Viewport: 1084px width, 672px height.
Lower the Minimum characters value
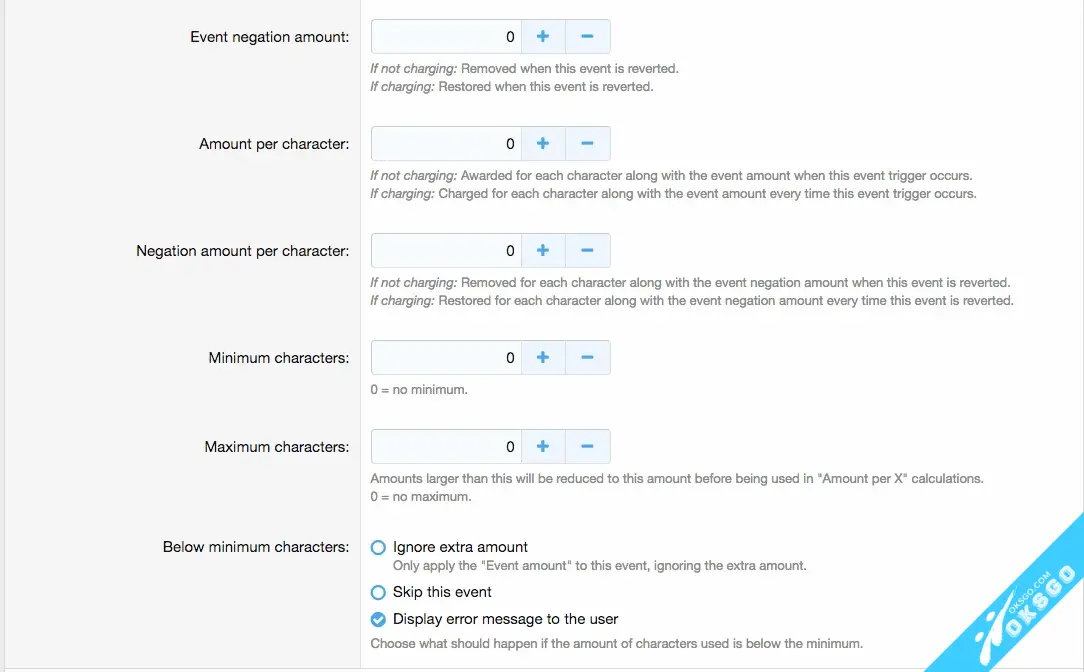click(x=587, y=358)
